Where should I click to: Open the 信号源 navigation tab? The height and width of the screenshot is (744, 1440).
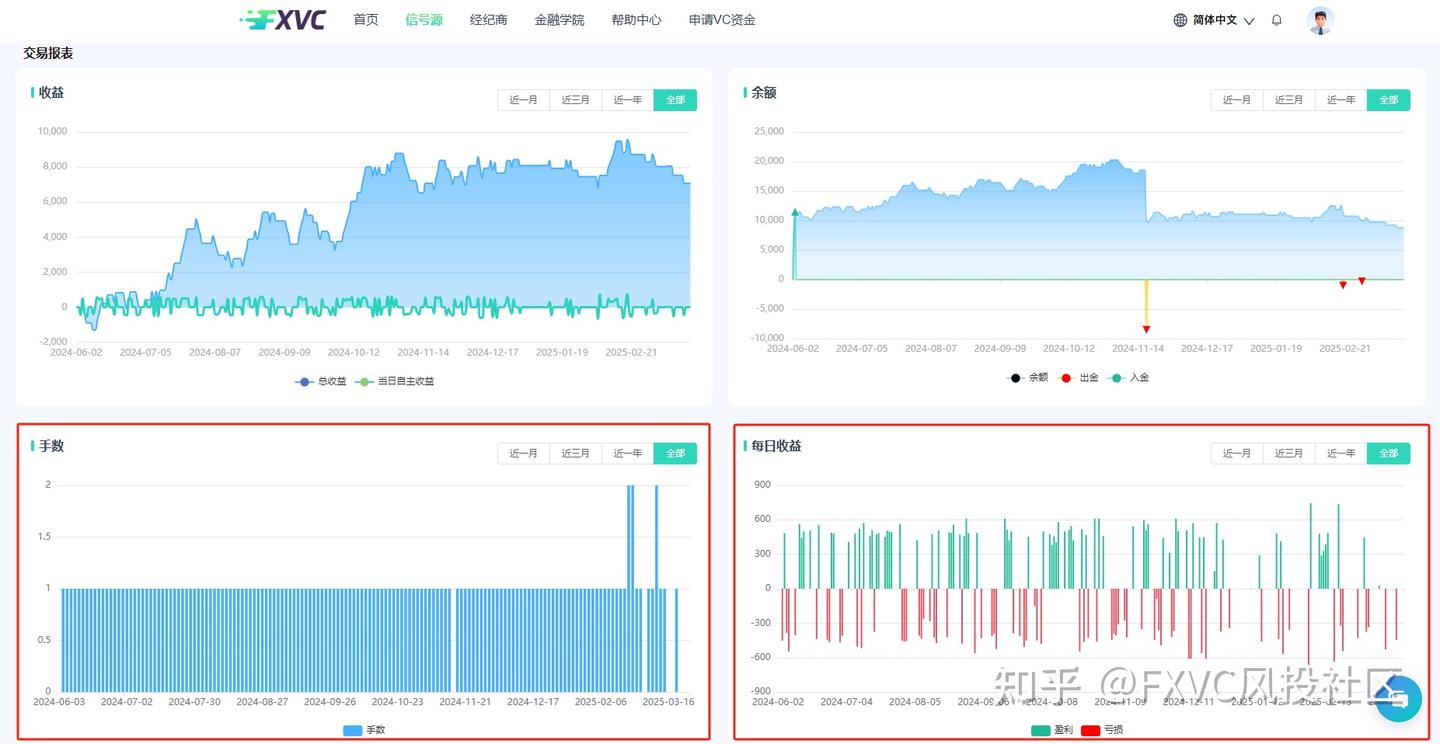tap(424, 20)
